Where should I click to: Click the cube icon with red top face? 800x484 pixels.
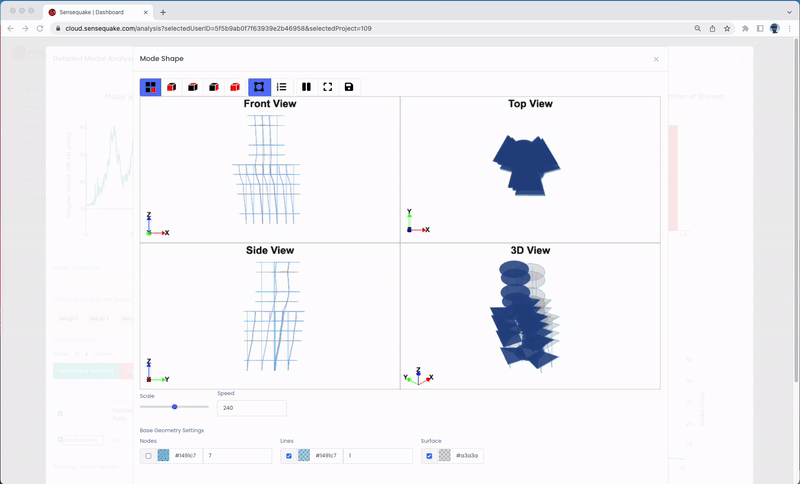click(193, 87)
